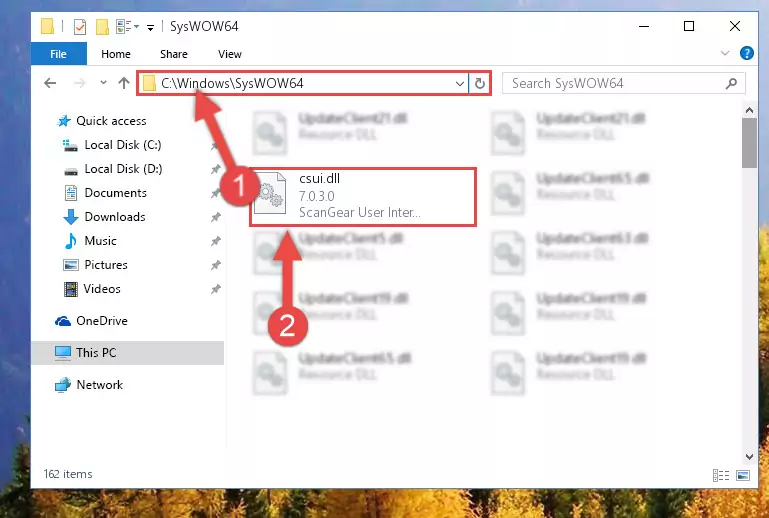Switch to the Home ribbon tab
Image resolution: width=769 pixels, height=518 pixels.
(x=116, y=54)
